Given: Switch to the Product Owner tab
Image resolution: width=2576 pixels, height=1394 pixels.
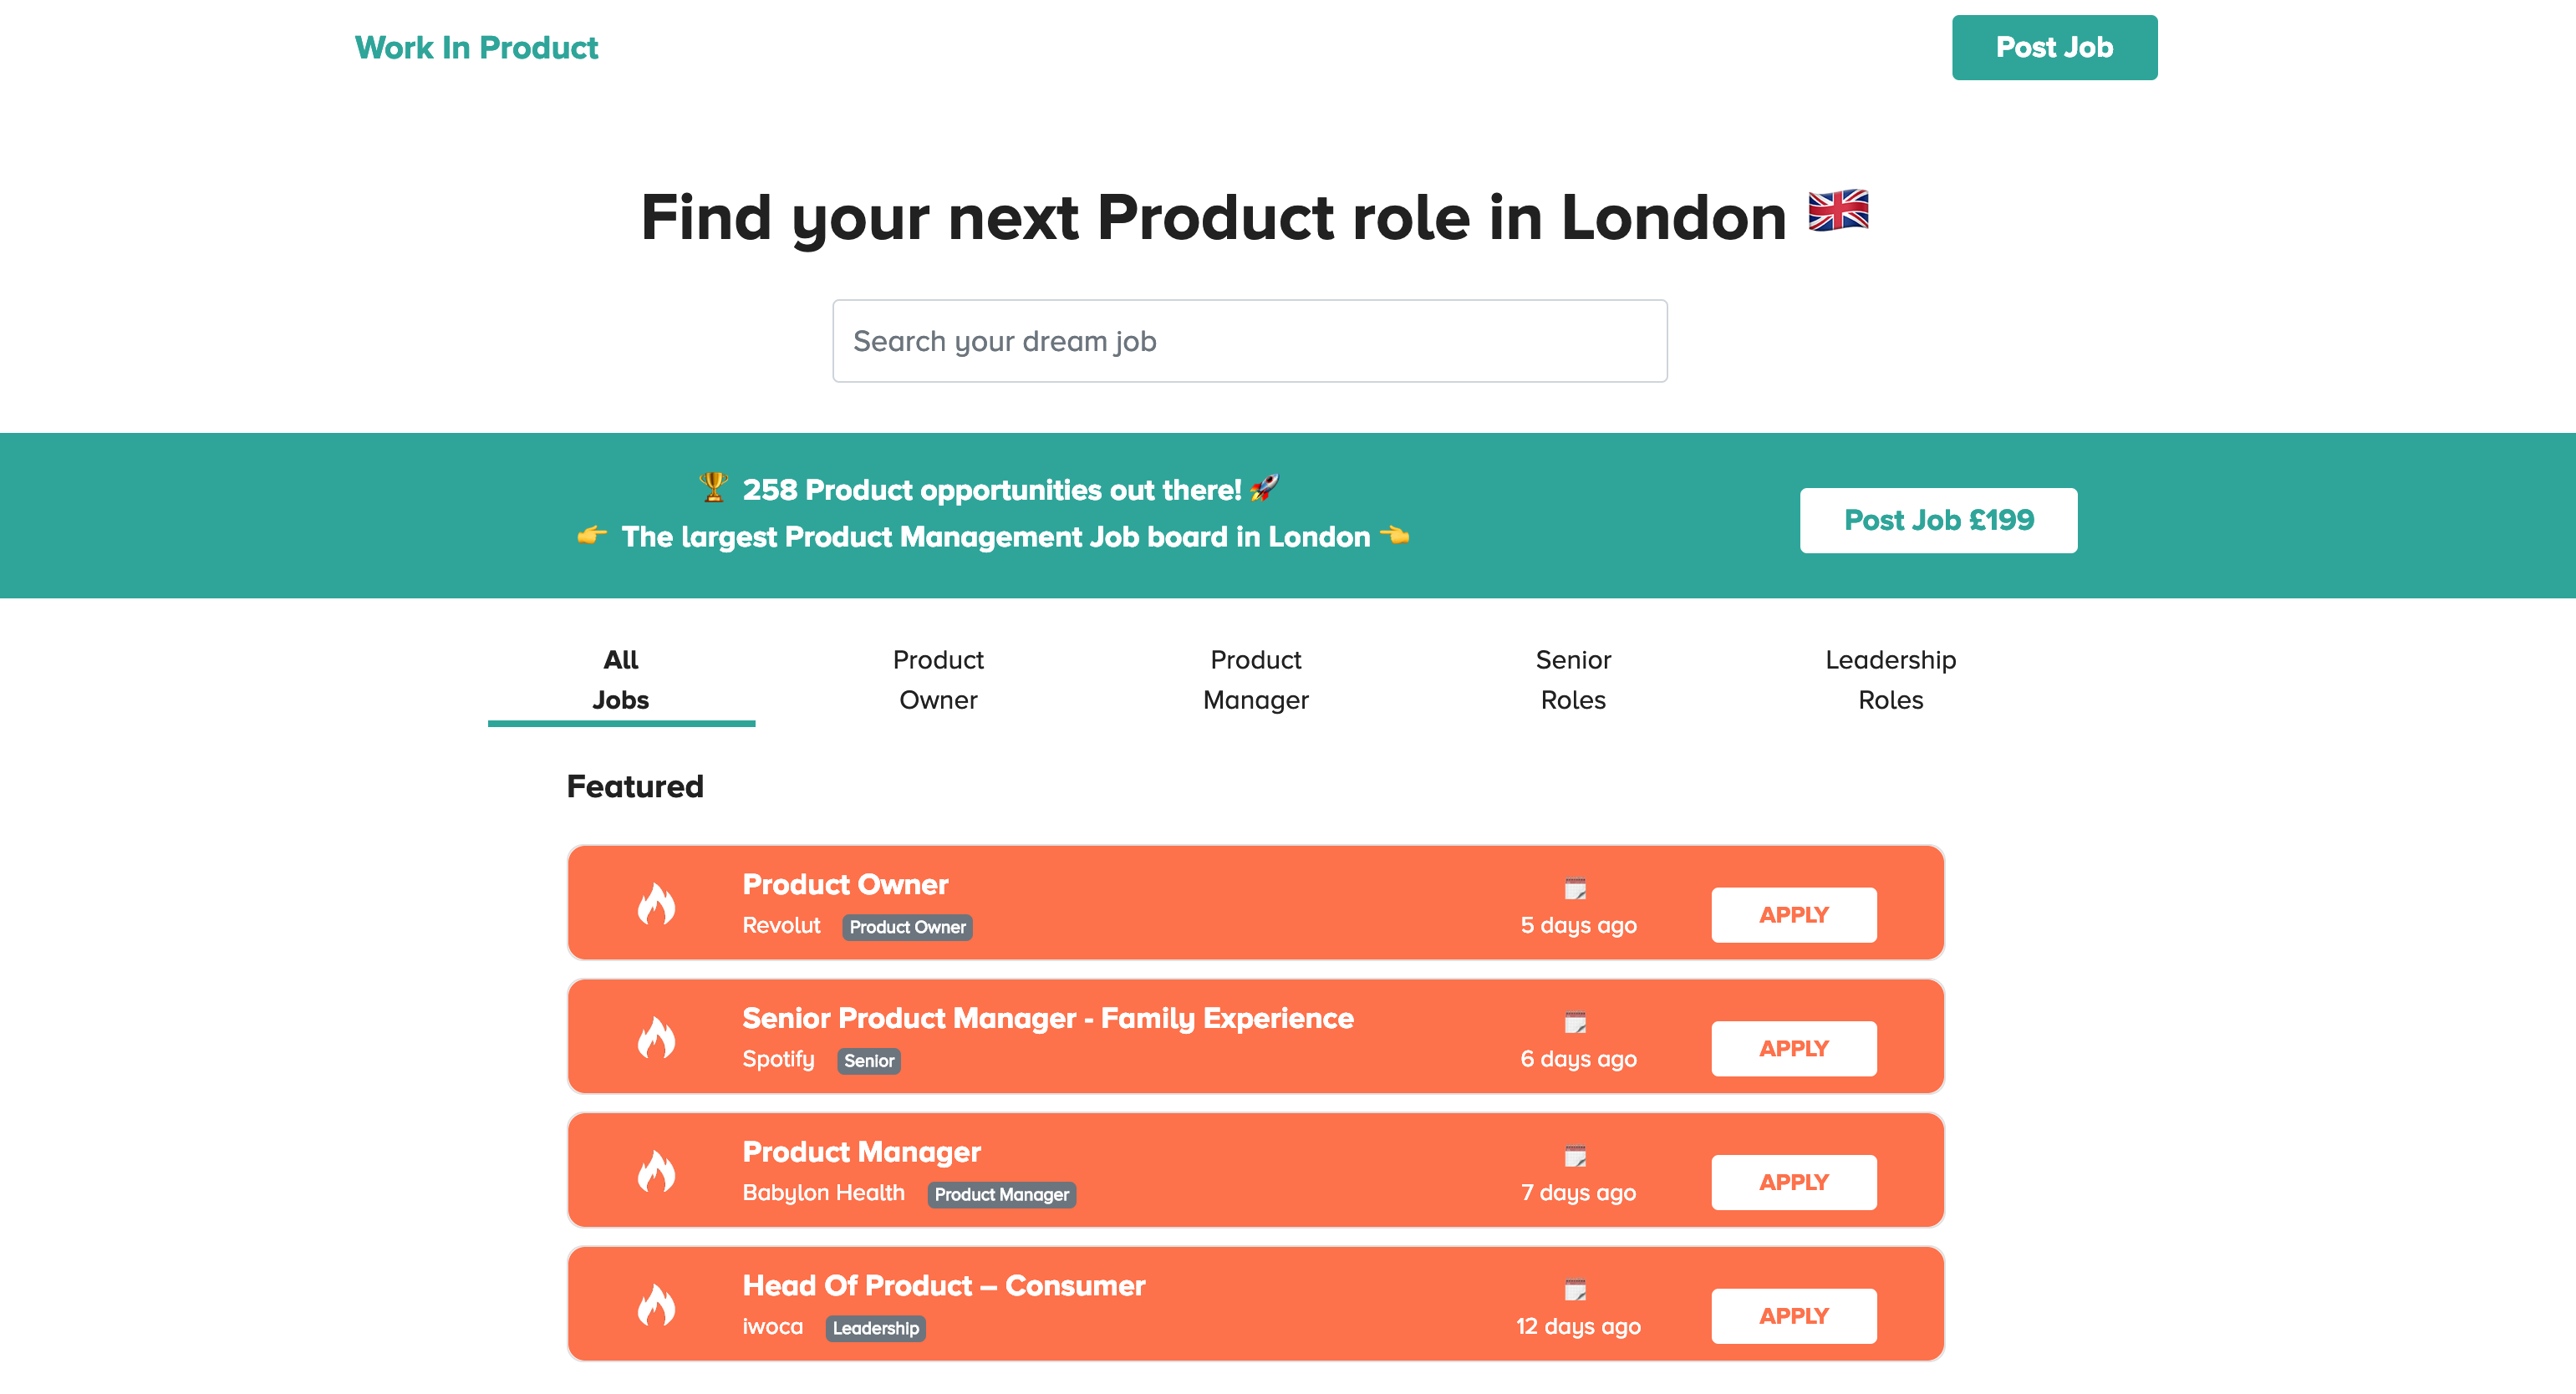Looking at the screenshot, I should (937, 680).
